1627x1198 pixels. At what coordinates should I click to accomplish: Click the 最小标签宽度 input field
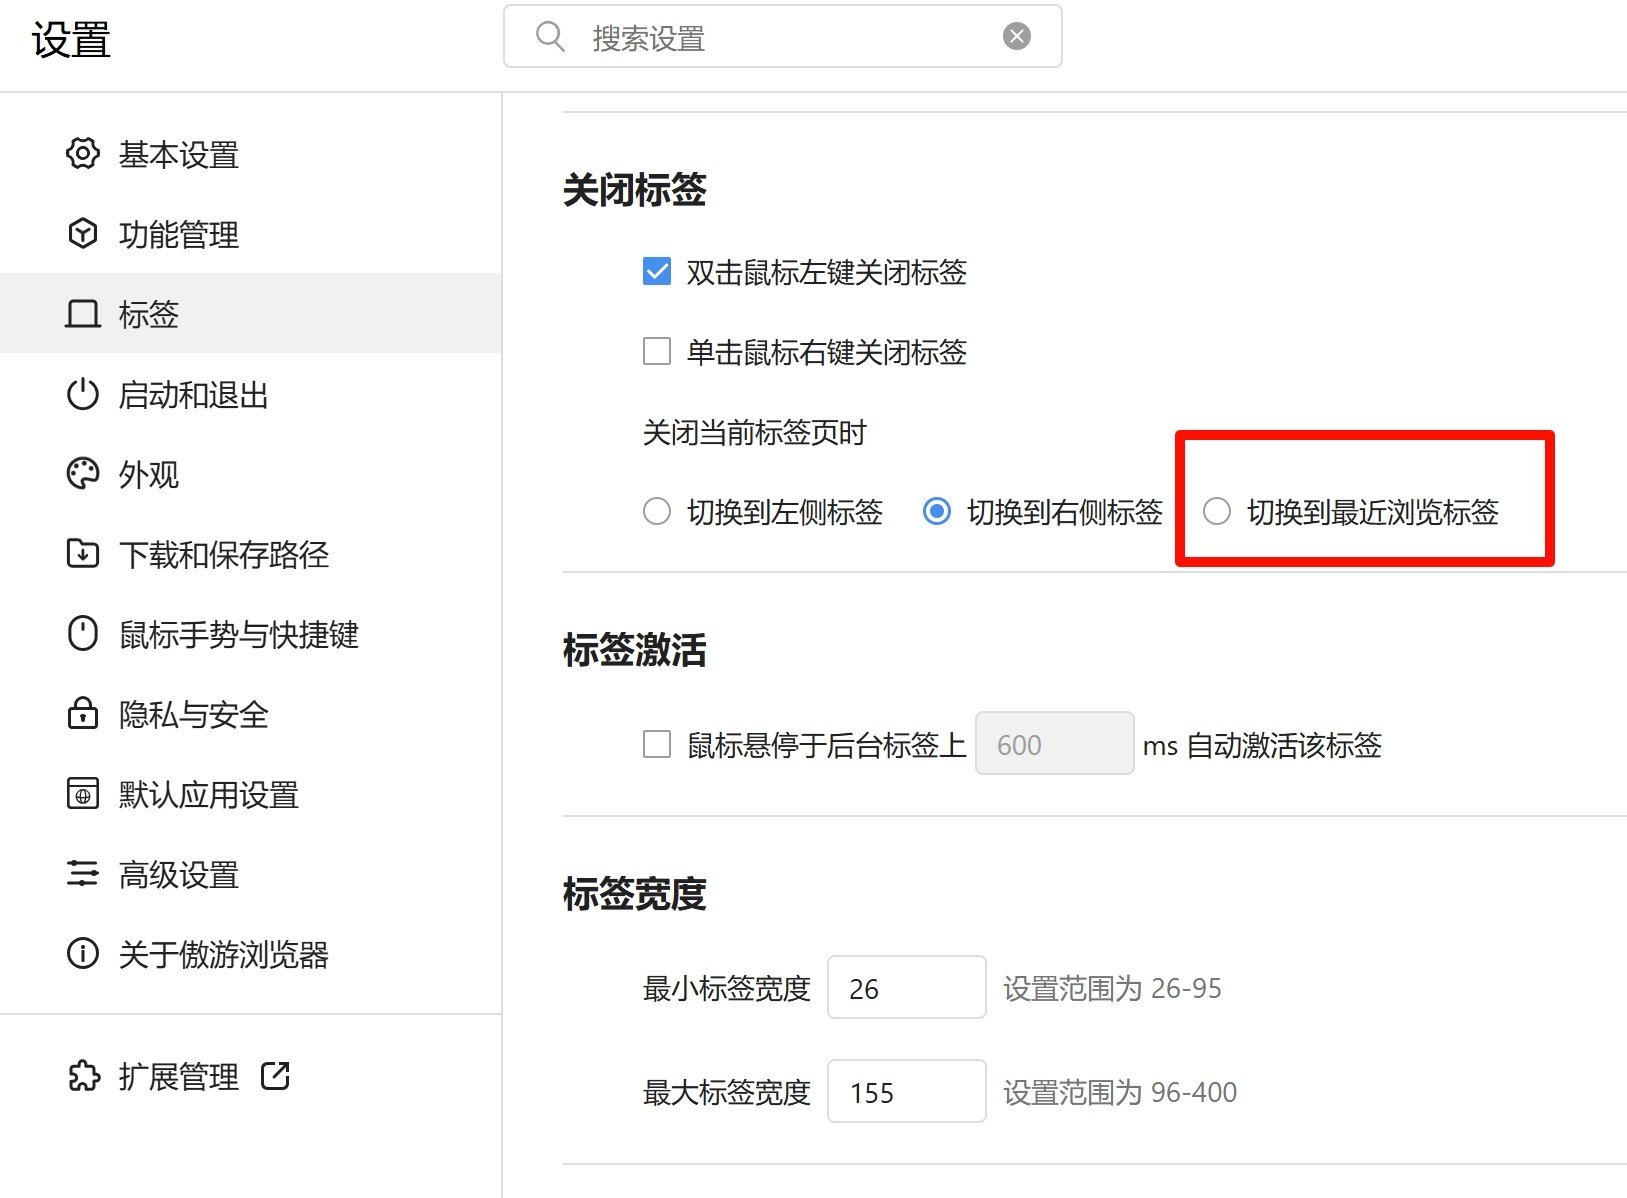pos(906,988)
